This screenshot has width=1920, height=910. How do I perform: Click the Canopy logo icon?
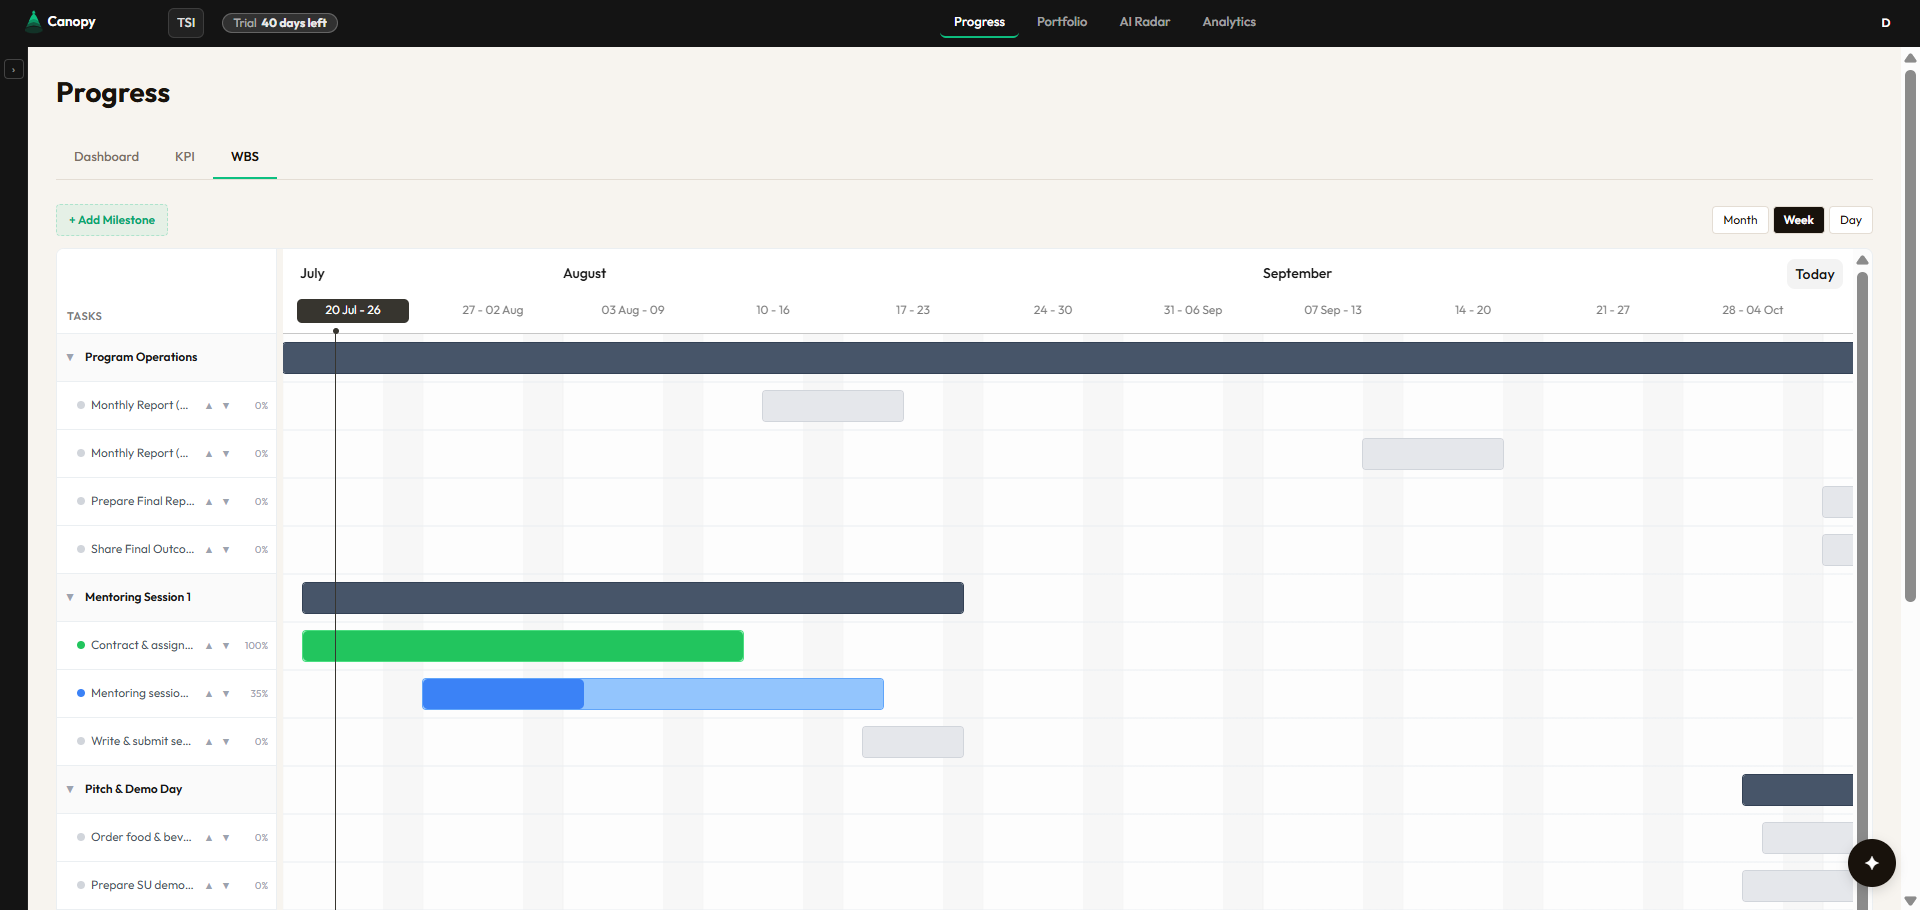coord(33,21)
